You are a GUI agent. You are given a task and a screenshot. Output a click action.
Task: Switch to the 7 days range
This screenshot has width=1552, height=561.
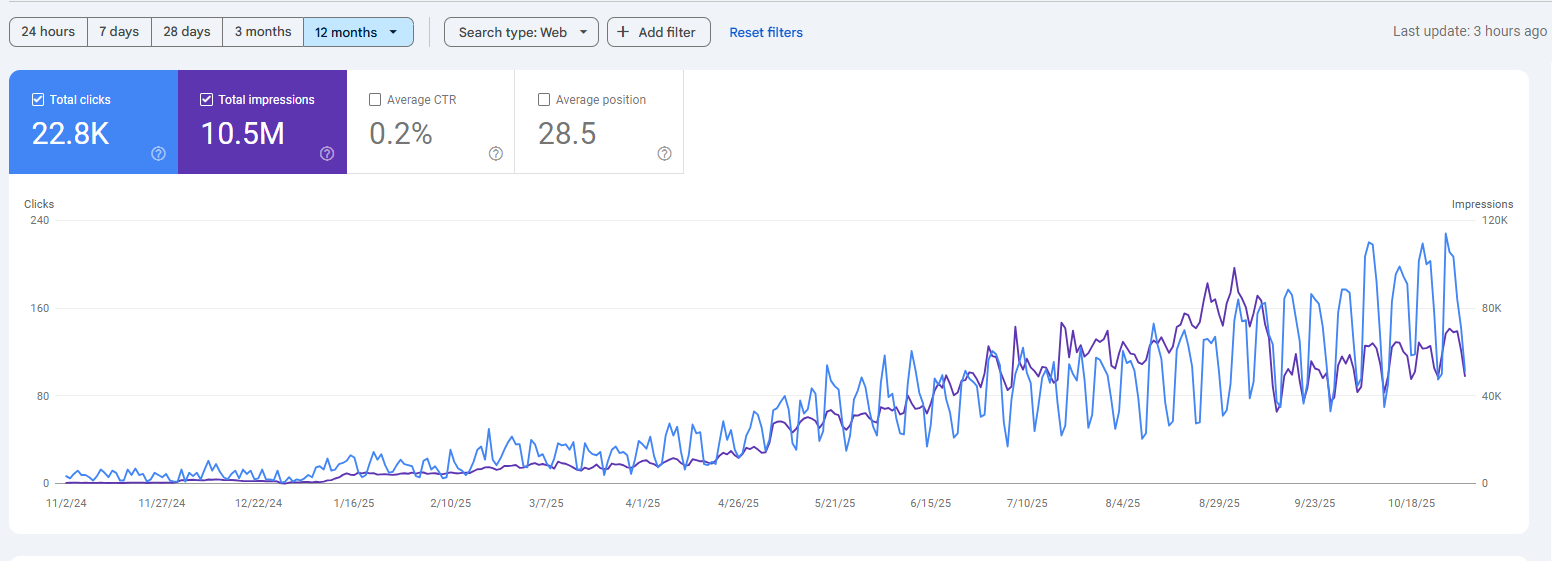point(119,32)
